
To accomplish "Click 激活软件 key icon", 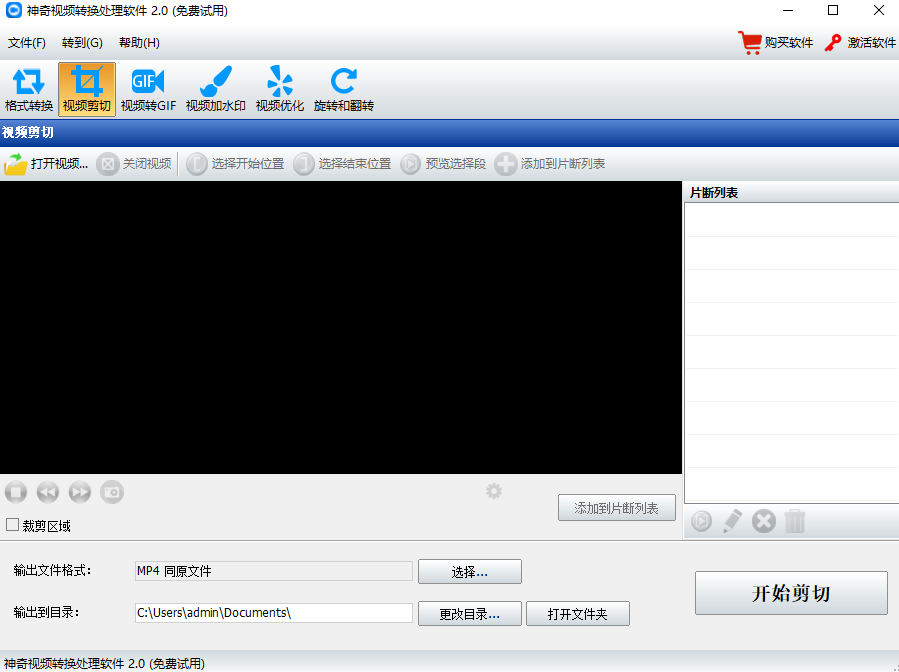I will 833,42.
